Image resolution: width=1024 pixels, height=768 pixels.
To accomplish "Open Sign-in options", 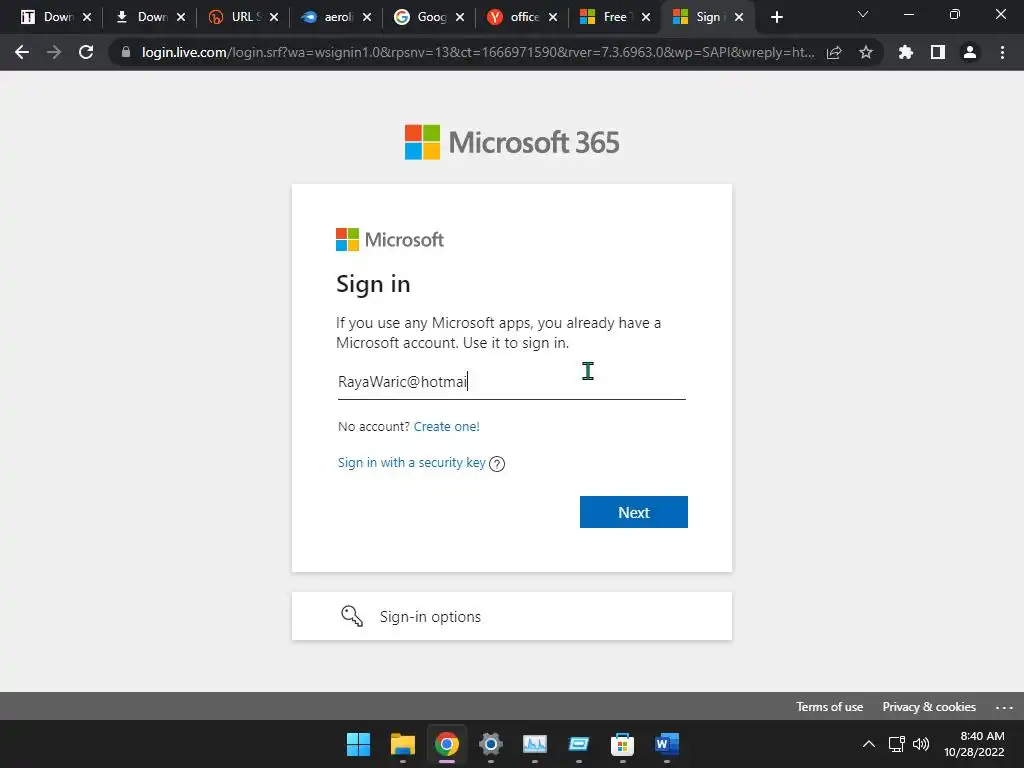I will click(x=511, y=616).
